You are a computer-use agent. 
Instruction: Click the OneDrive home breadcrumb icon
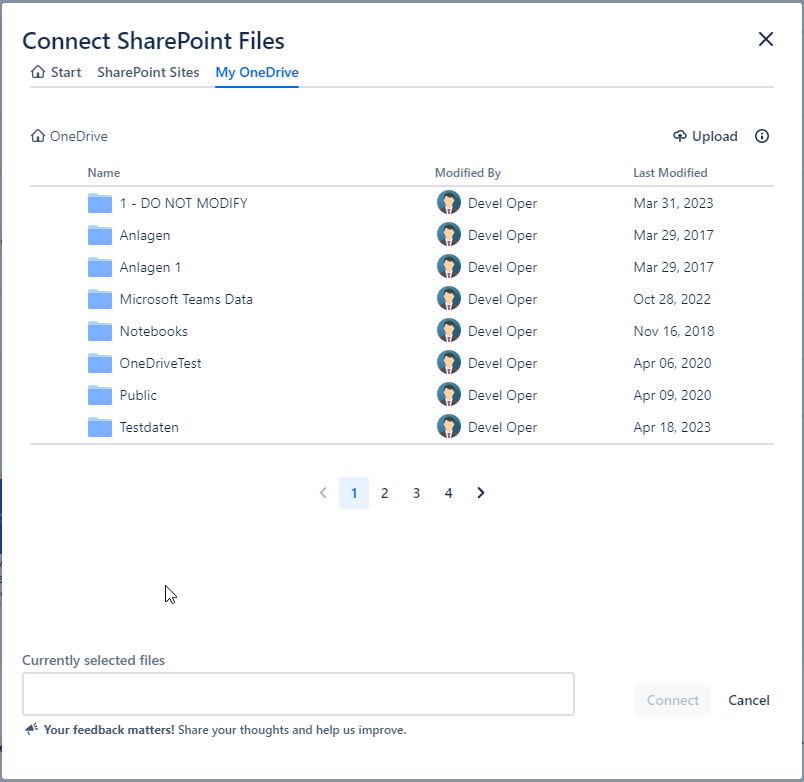click(38, 136)
